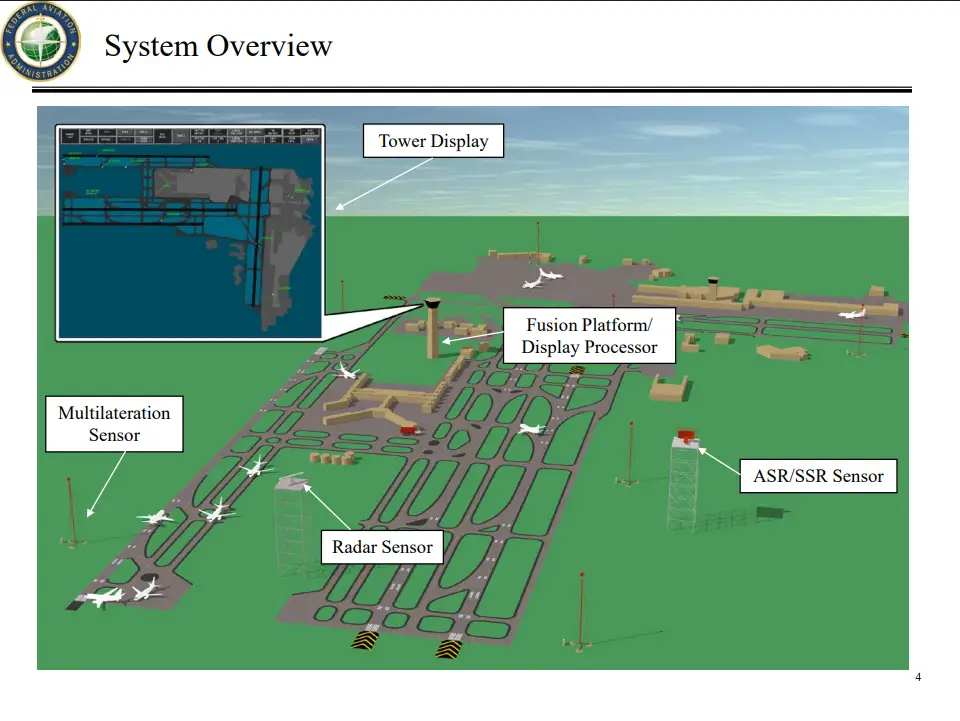This screenshot has width=960, height=721.
Task: Select the departing aircraft near the terminal buildings
Action: point(543,277)
